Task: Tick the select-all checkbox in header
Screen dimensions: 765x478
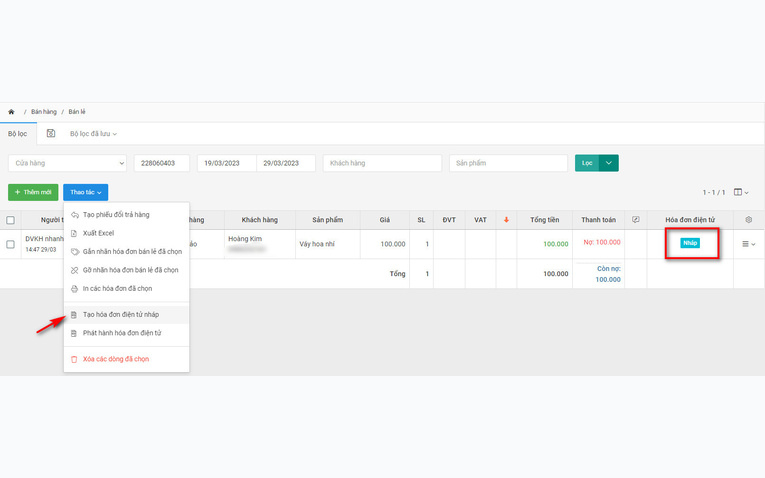Action: pyautogui.click(x=10, y=220)
